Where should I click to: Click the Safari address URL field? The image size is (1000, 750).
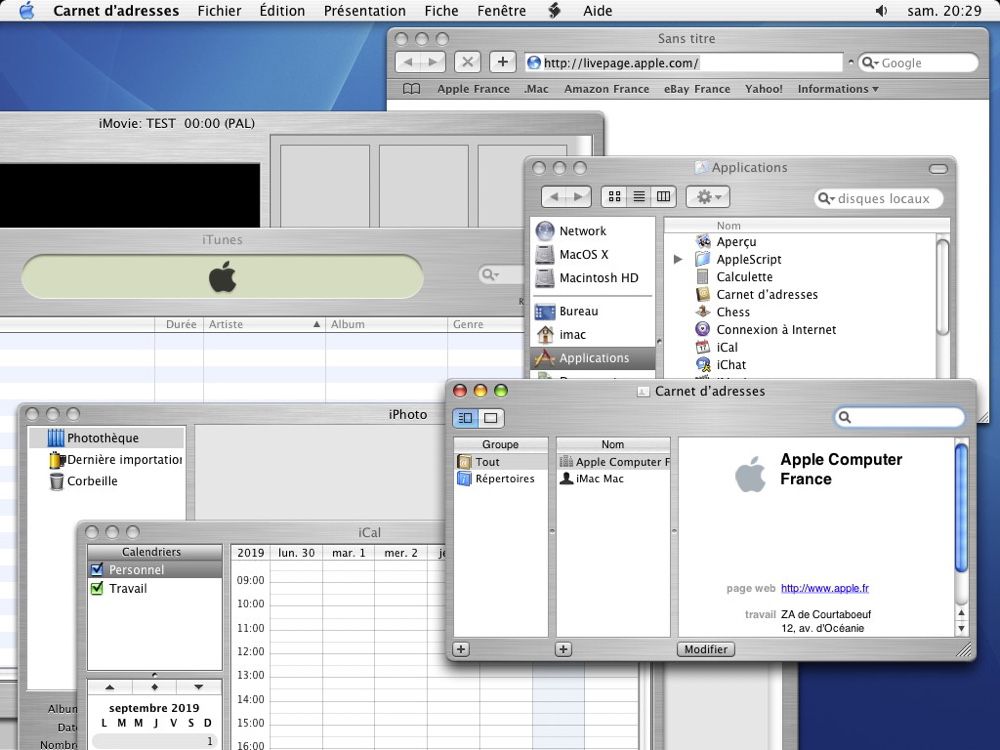click(684, 62)
